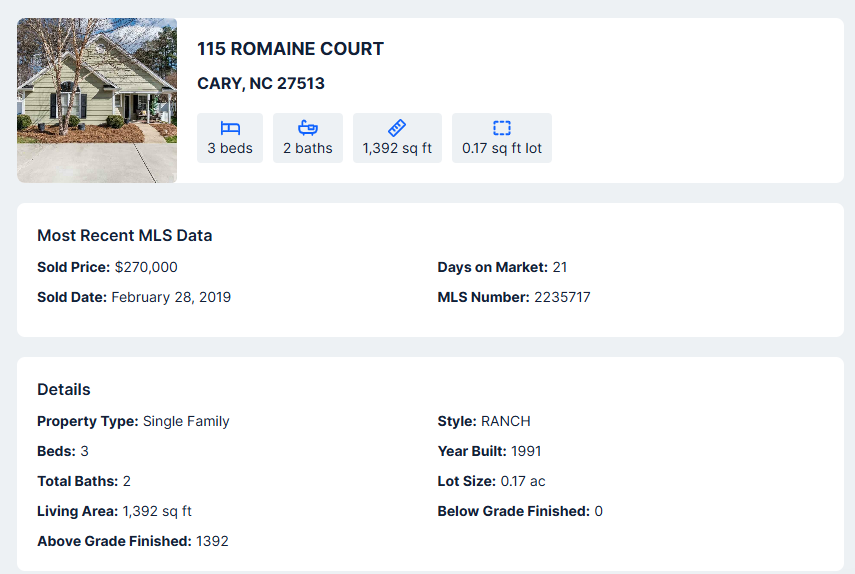
Task: Click the 2 baths stat chip
Action: coord(308,138)
